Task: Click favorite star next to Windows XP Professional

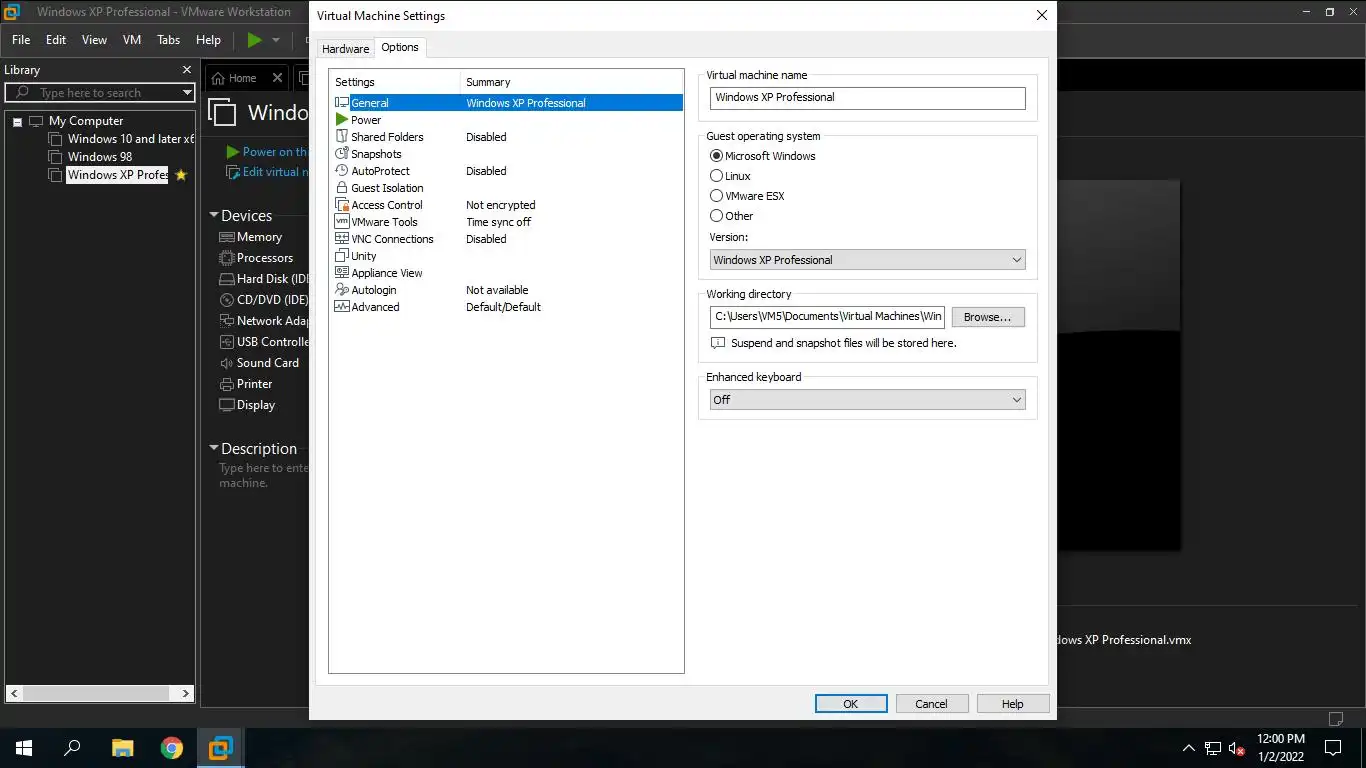Action: tap(181, 175)
